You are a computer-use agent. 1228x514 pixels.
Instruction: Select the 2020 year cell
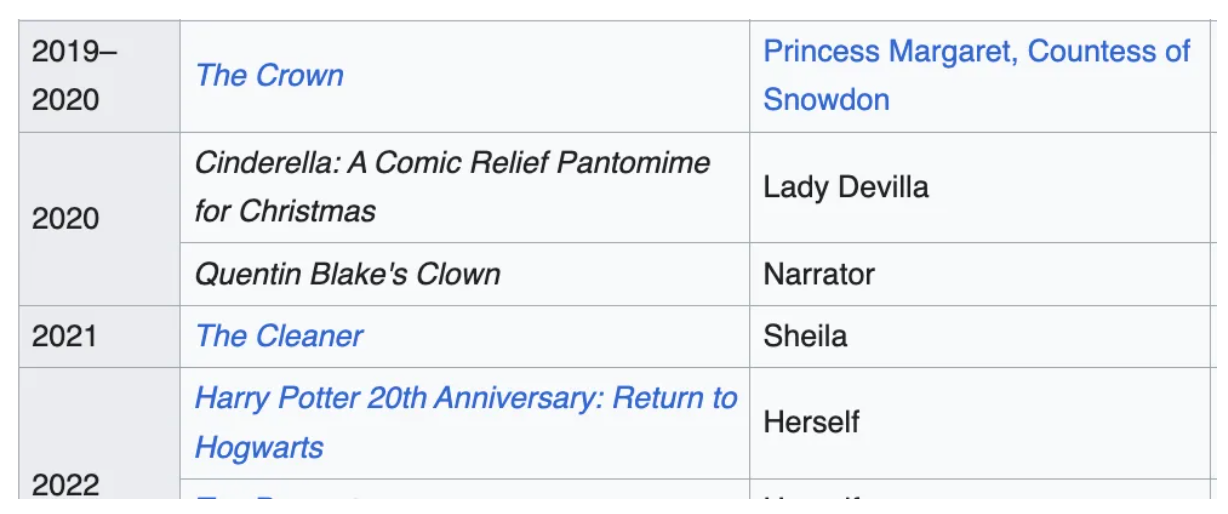(x=66, y=219)
